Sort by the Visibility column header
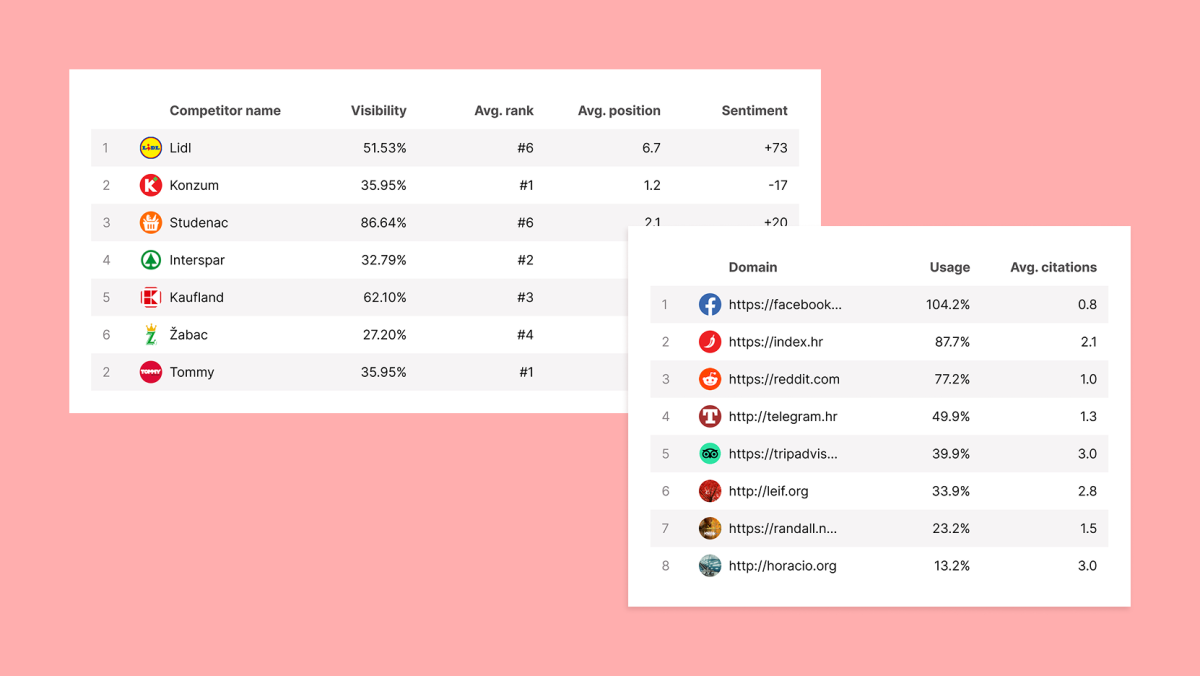This screenshot has width=1200, height=676. [379, 111]
